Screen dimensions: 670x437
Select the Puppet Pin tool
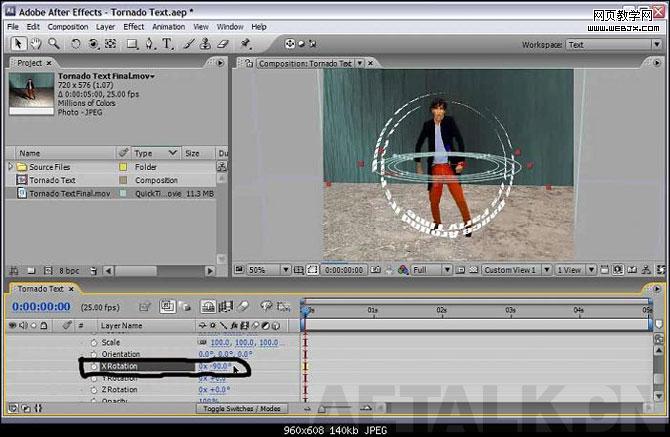click(x=245, y=44)
